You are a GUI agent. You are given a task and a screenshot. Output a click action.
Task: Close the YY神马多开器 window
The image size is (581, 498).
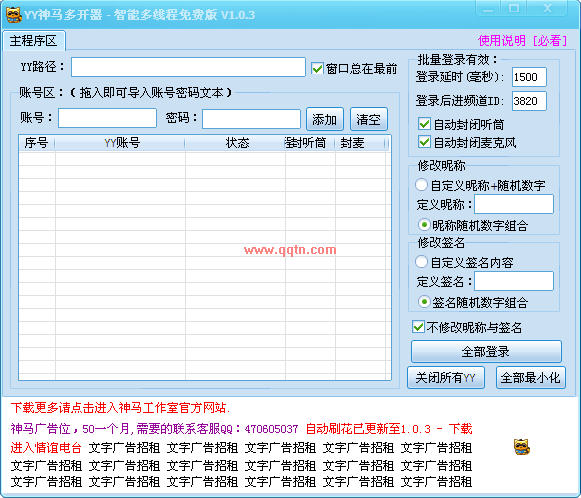coord(547,9)
